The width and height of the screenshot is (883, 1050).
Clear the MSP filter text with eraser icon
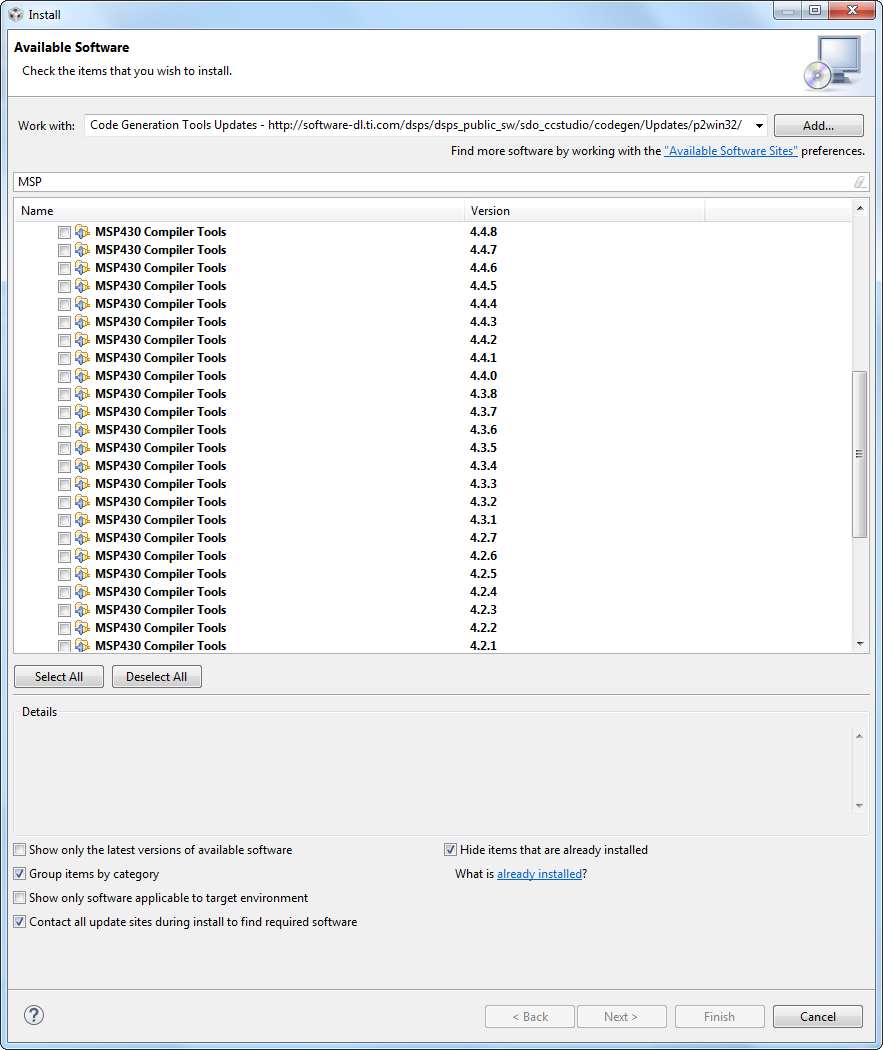pyautogui.click(x=860, y=182)
